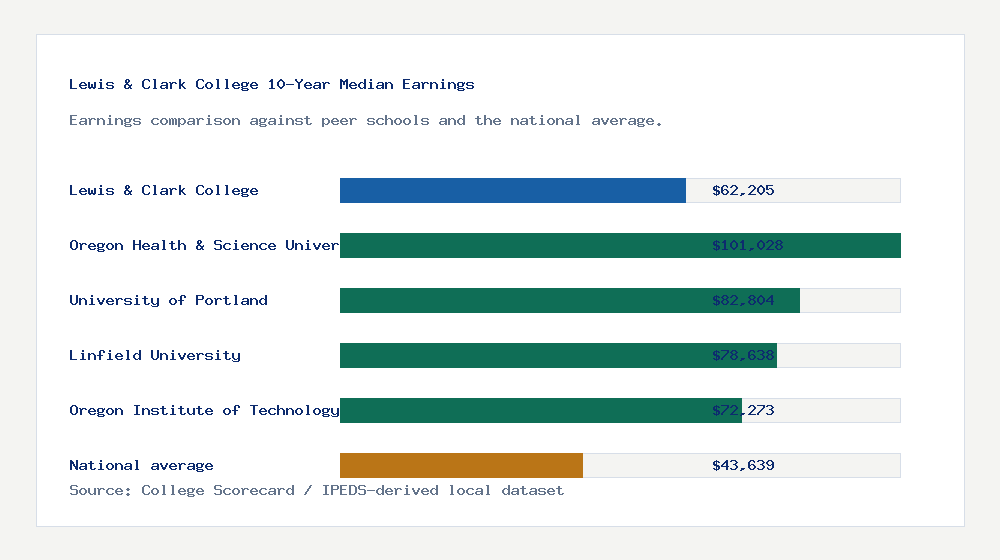
Task: Click the orange National average bar
Action: [x=461, y=466]
